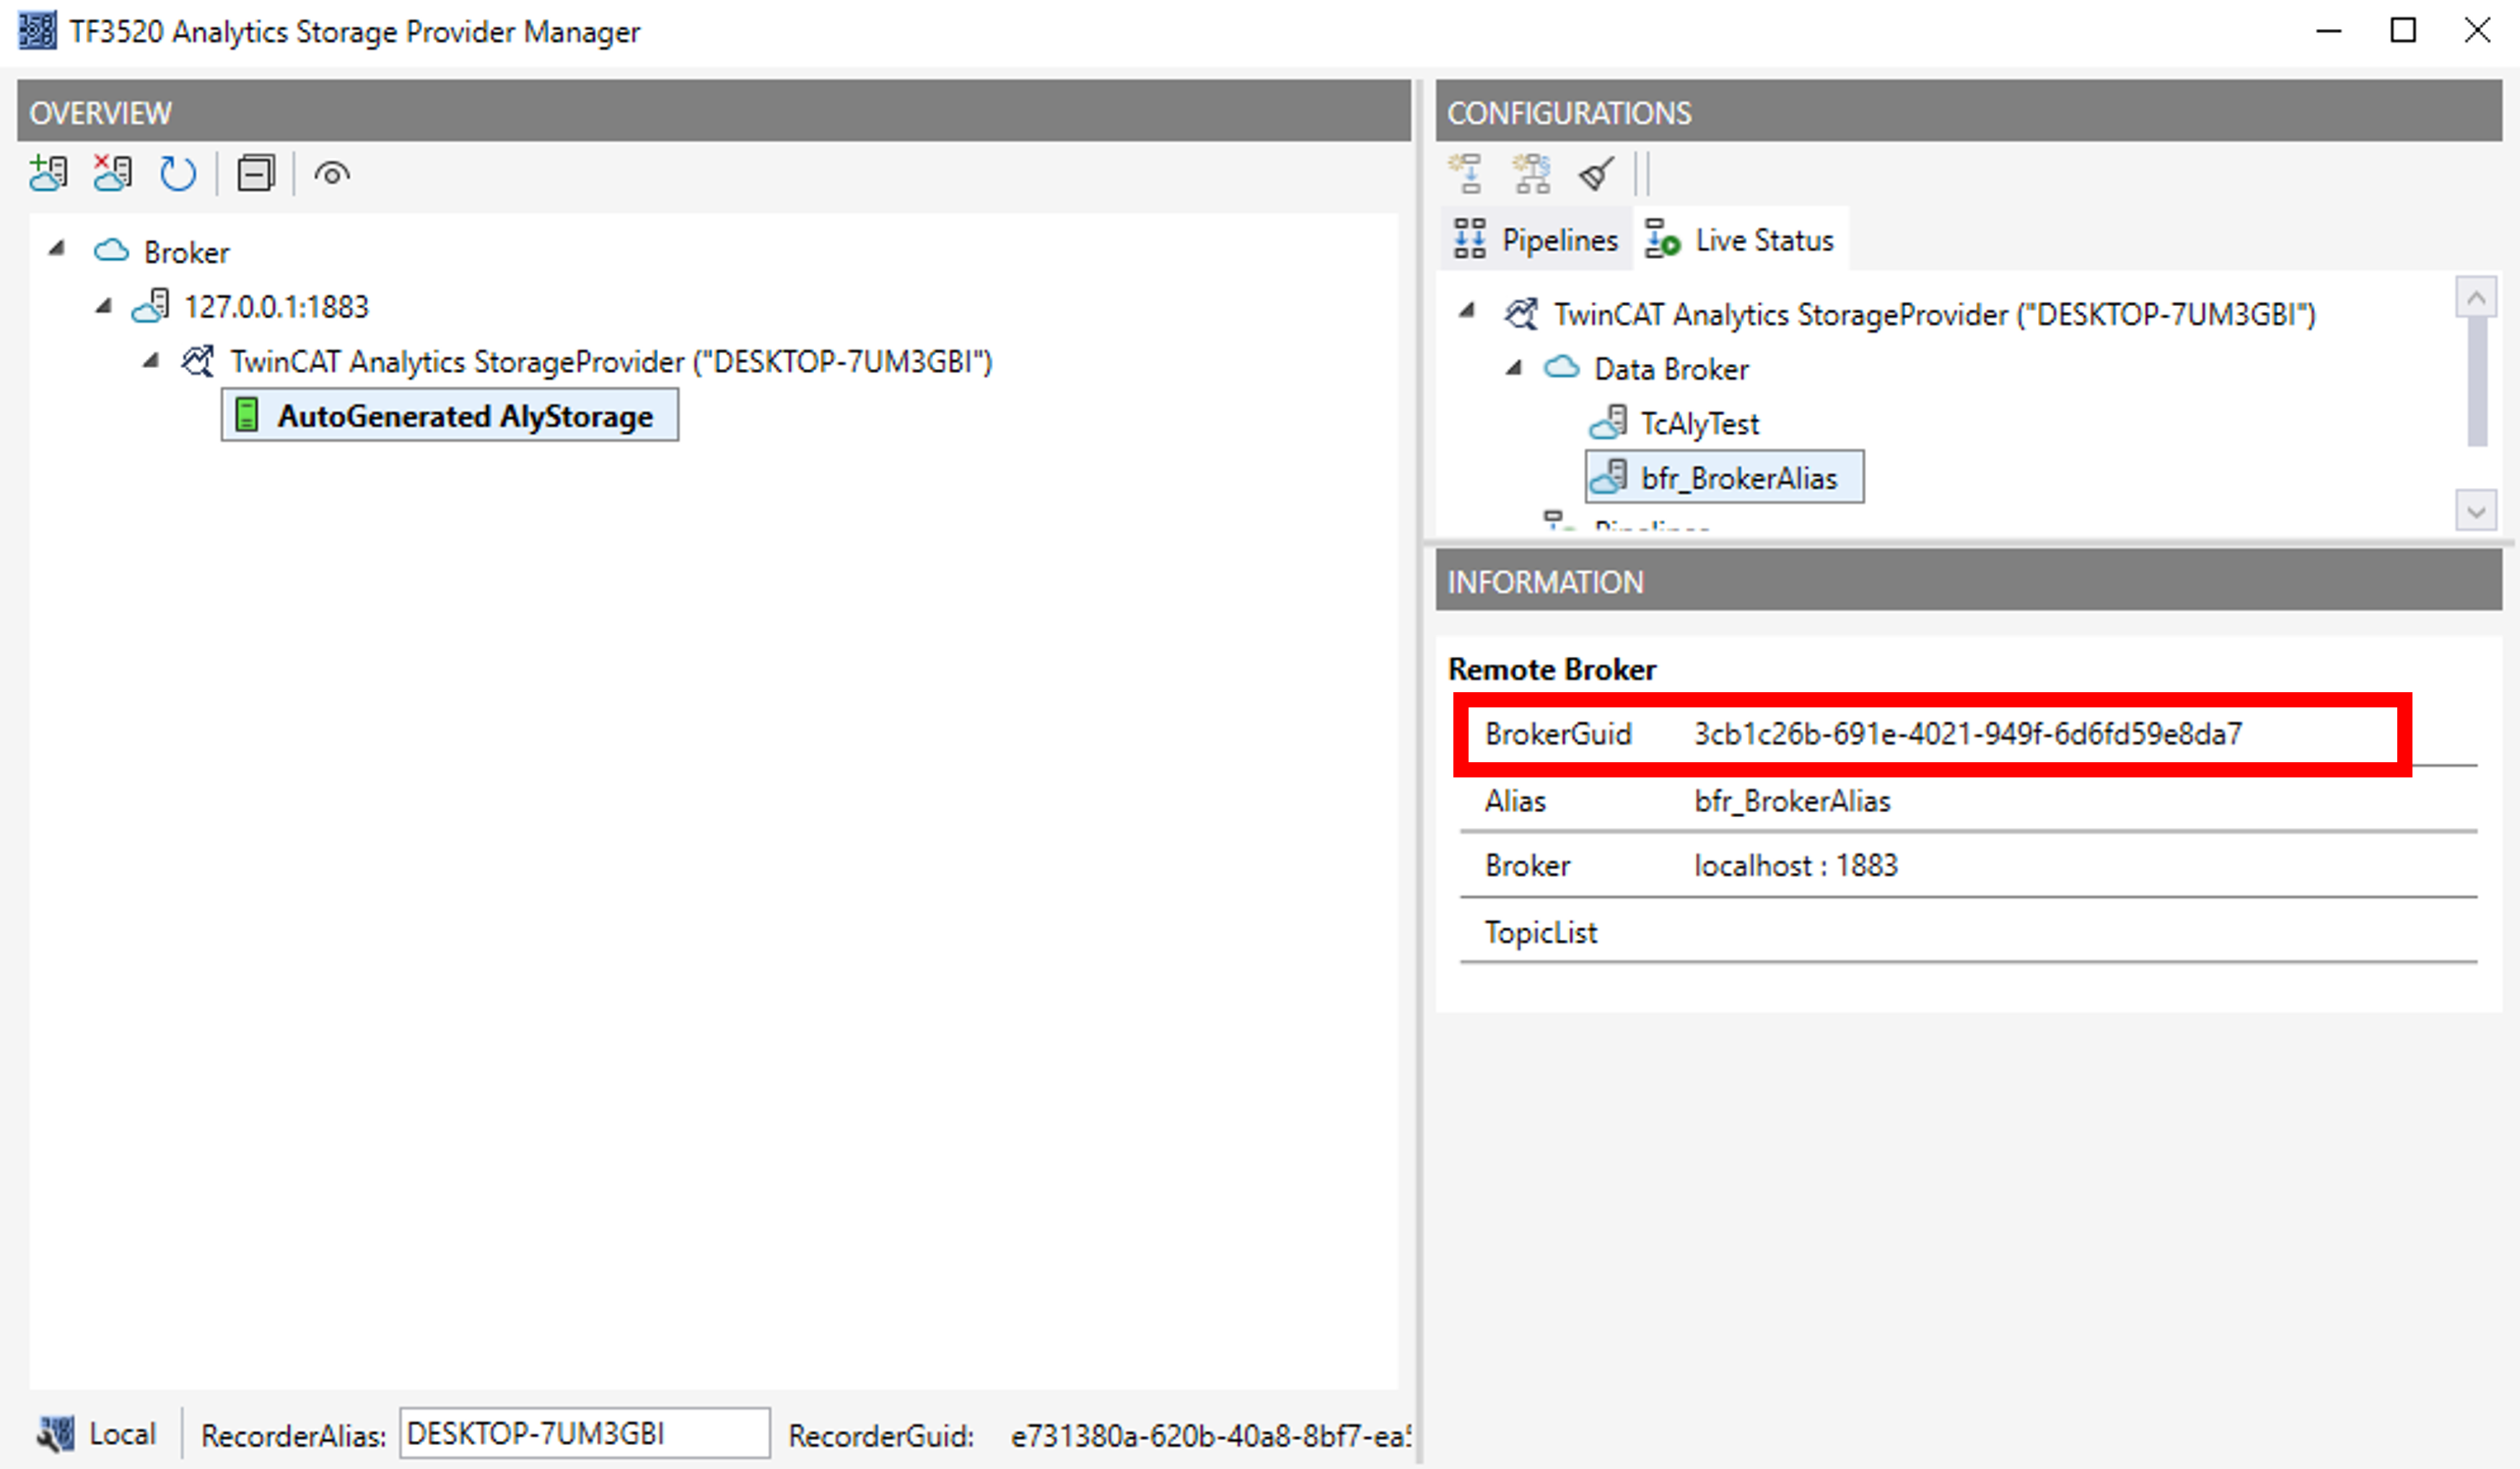Image resolution: width=2520 pixels, height=1469 pixels.
Task: Click the Local label in status bar
Action: tap(122, 1434)
